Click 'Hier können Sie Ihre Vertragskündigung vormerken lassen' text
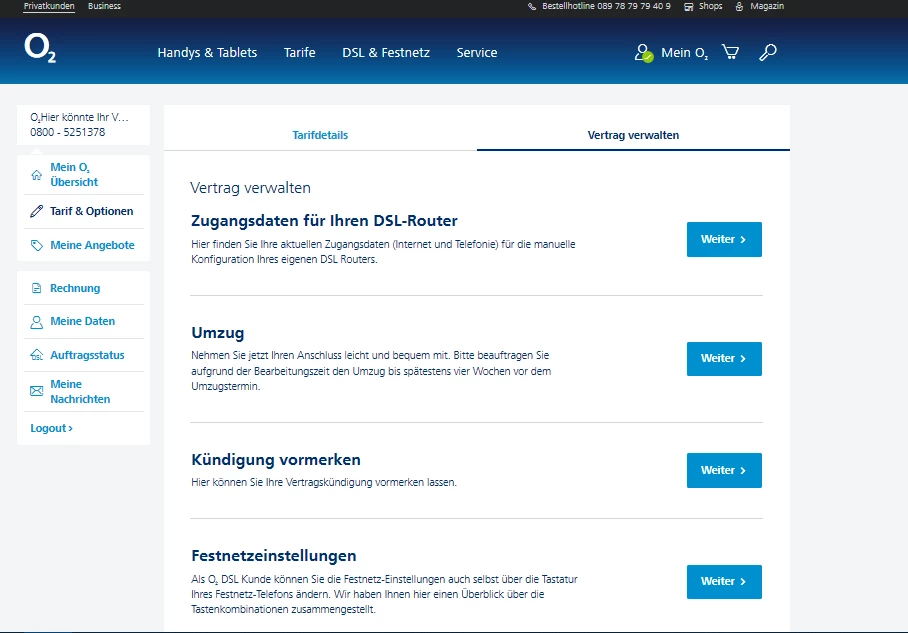908x633 pixels. 324,482
